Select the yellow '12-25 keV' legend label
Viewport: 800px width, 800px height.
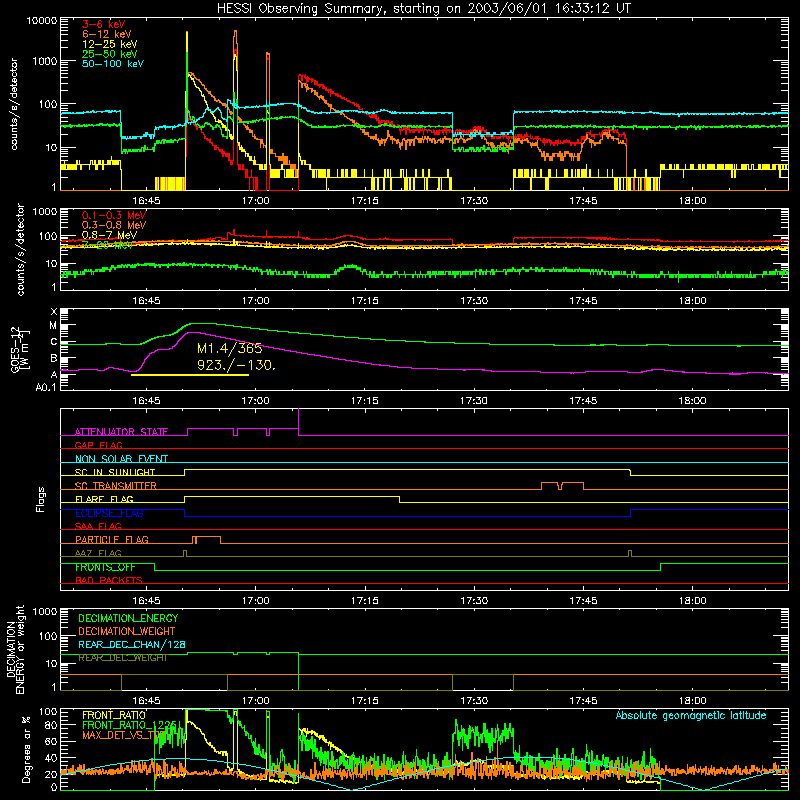[x=110, y=44]
